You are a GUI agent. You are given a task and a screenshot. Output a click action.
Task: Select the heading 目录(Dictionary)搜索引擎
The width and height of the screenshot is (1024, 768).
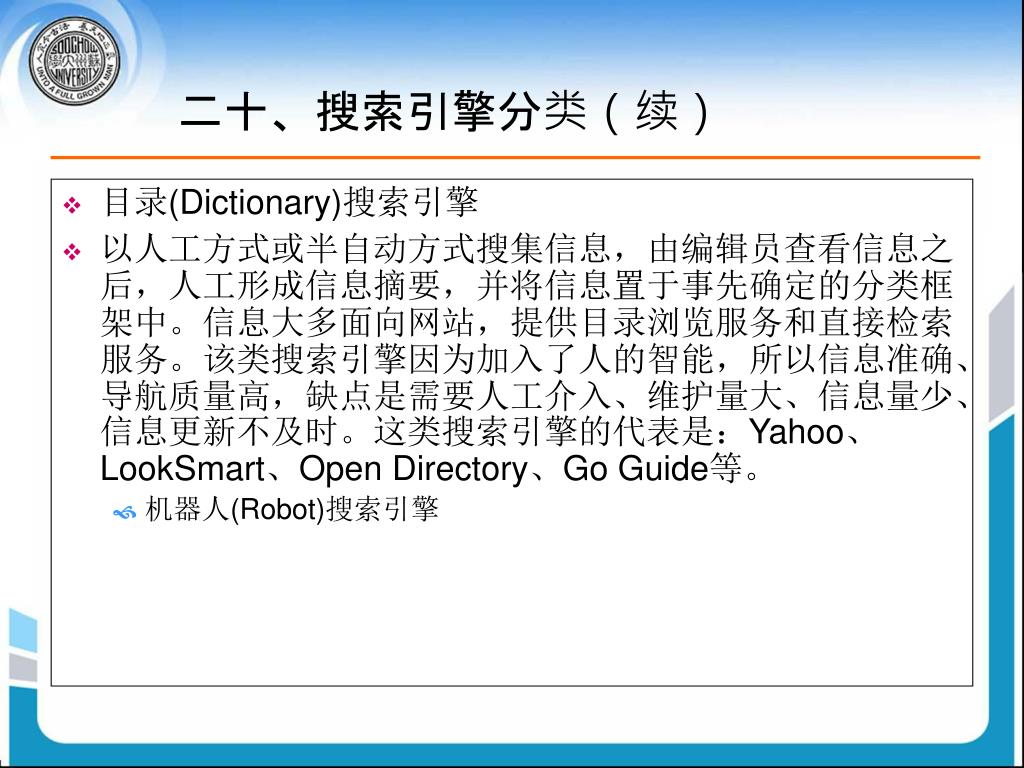tap(291, 202)
